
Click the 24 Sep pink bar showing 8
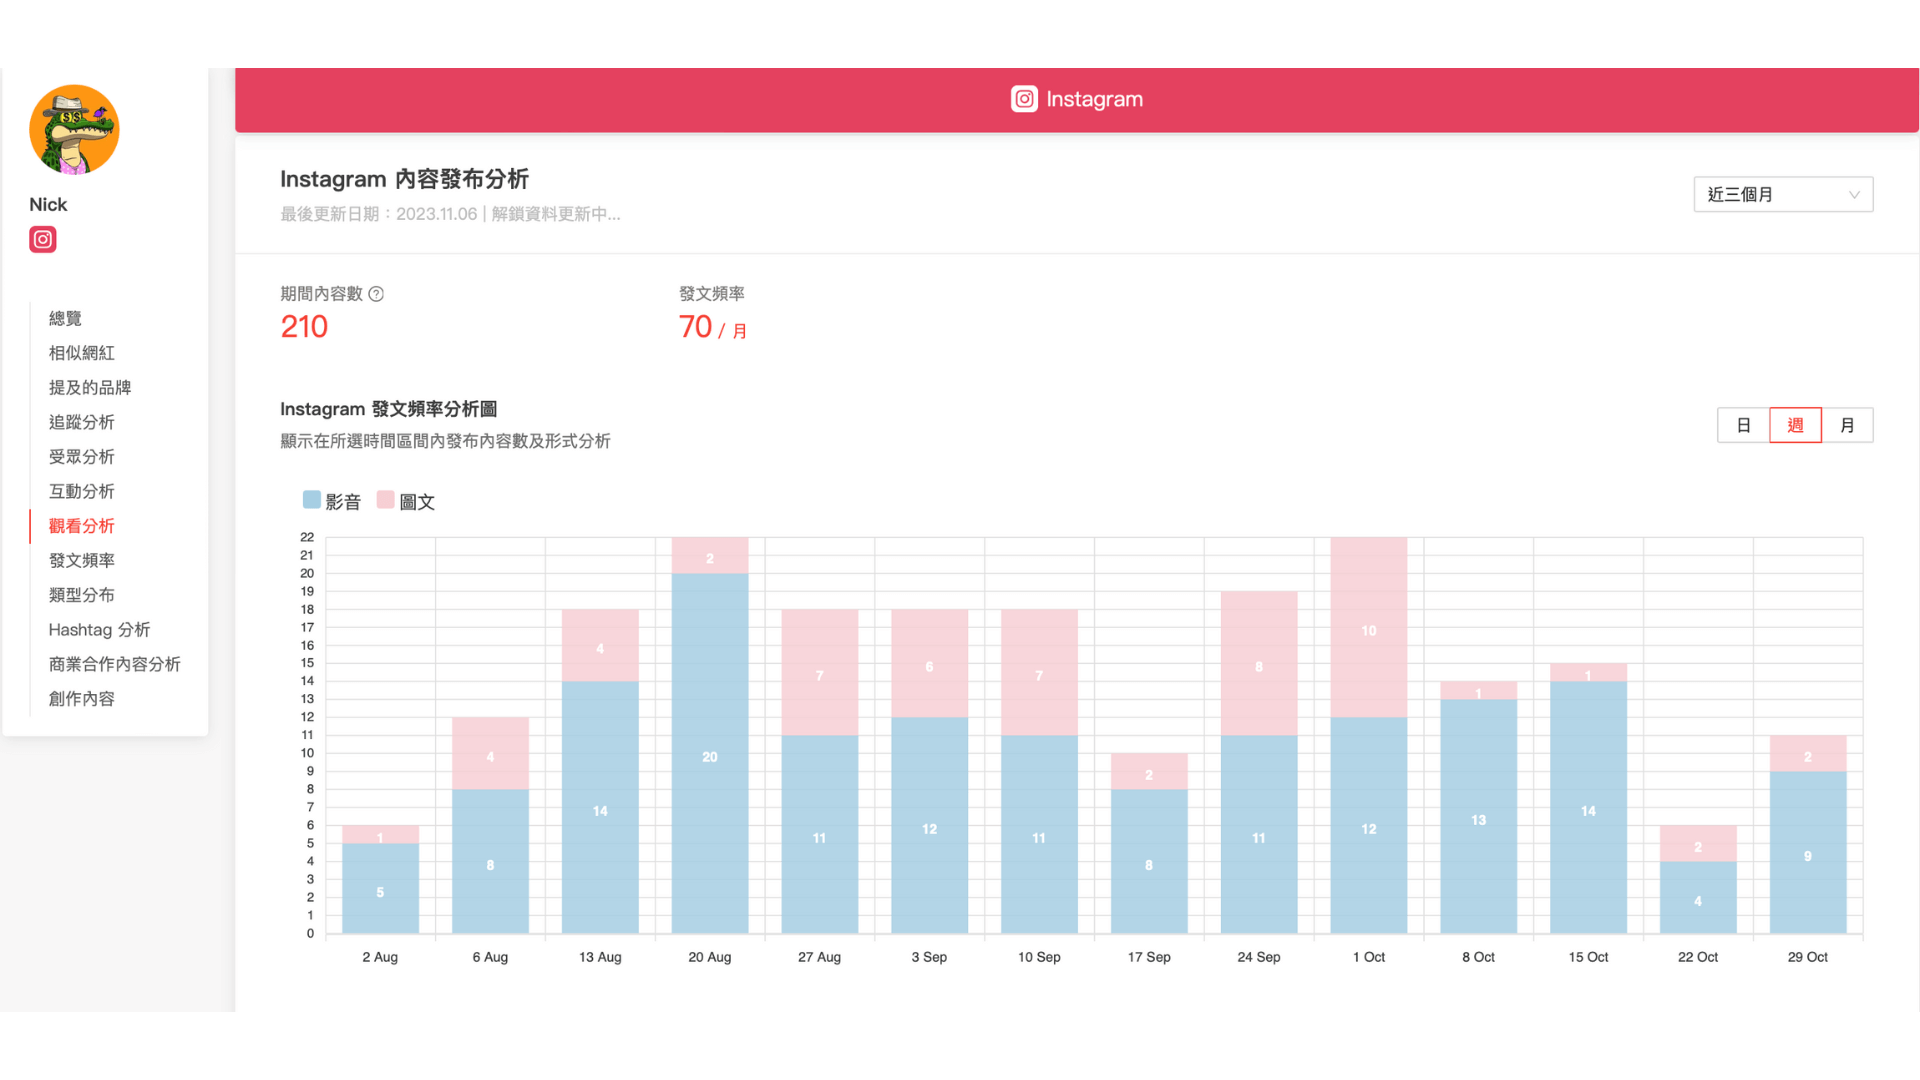pos(1259,663)
